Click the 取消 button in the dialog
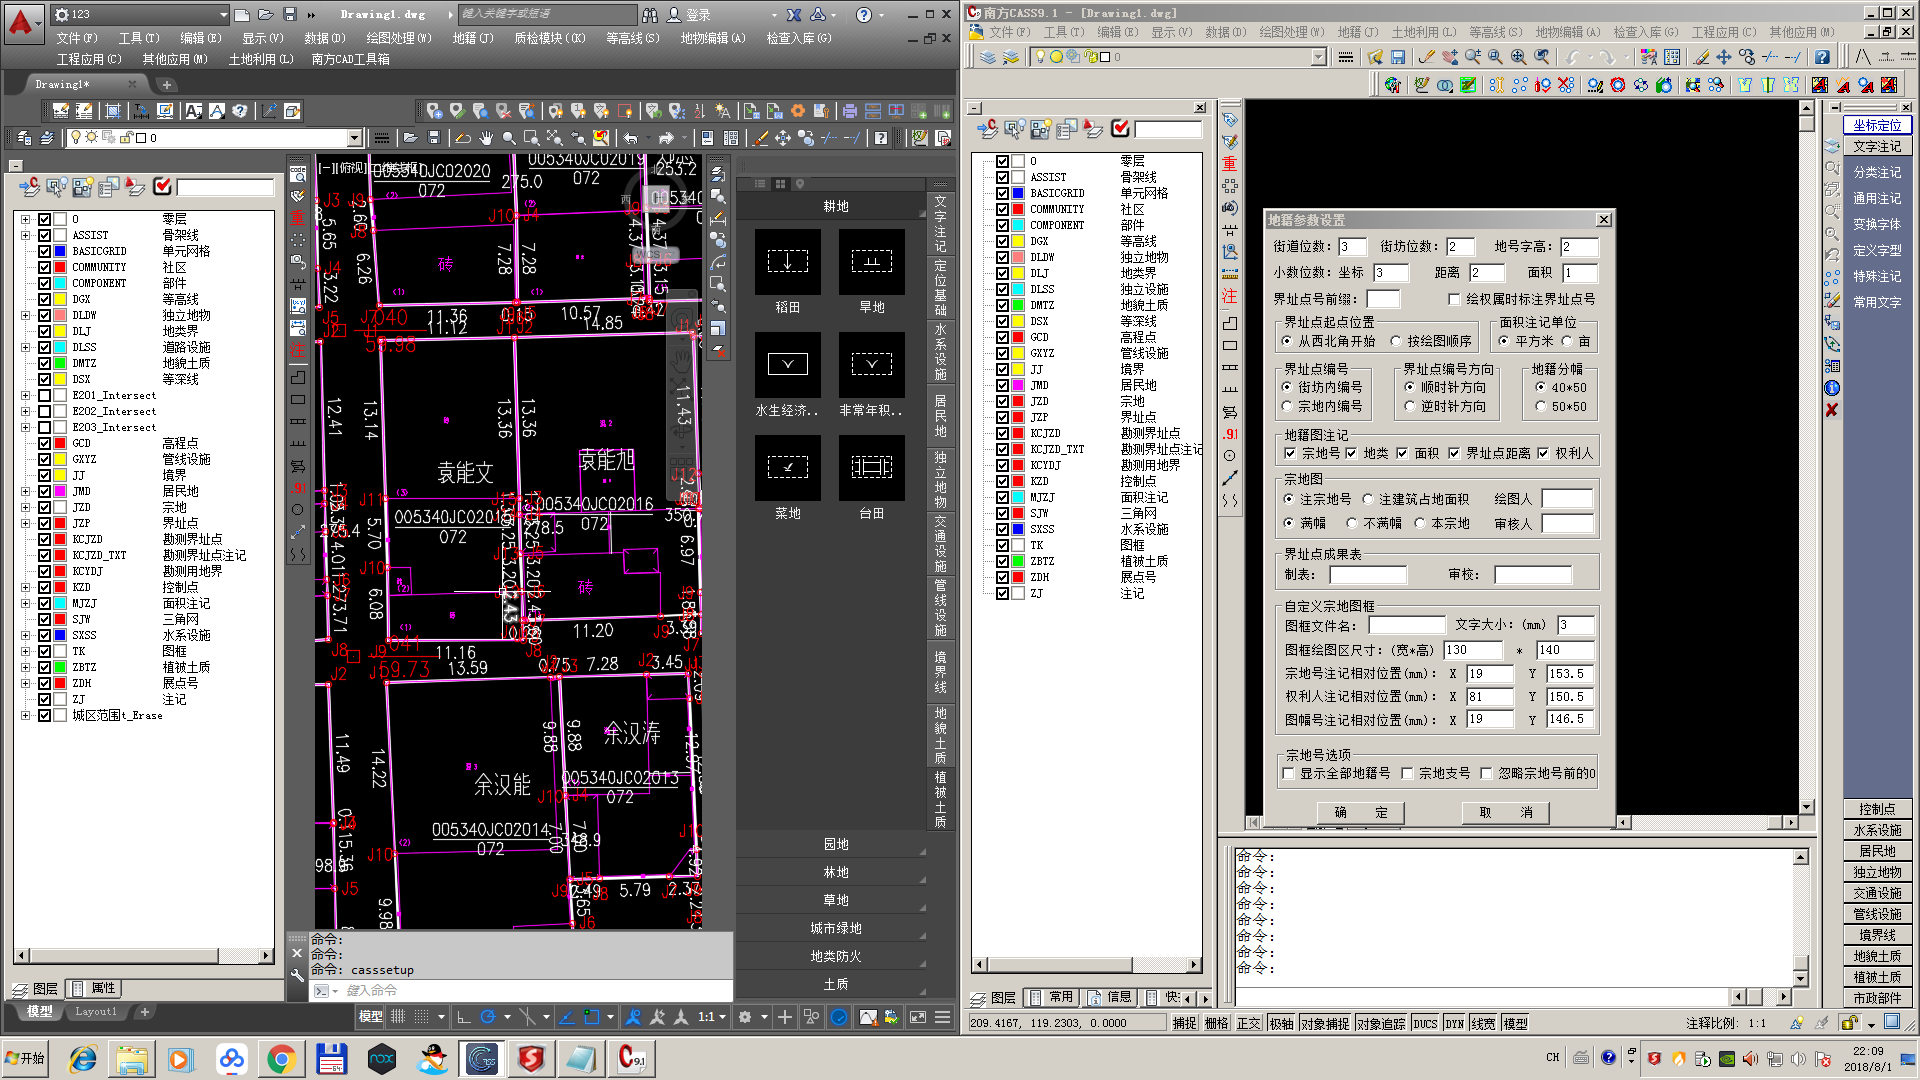1920x1080 pixels. click(1505, 812)
